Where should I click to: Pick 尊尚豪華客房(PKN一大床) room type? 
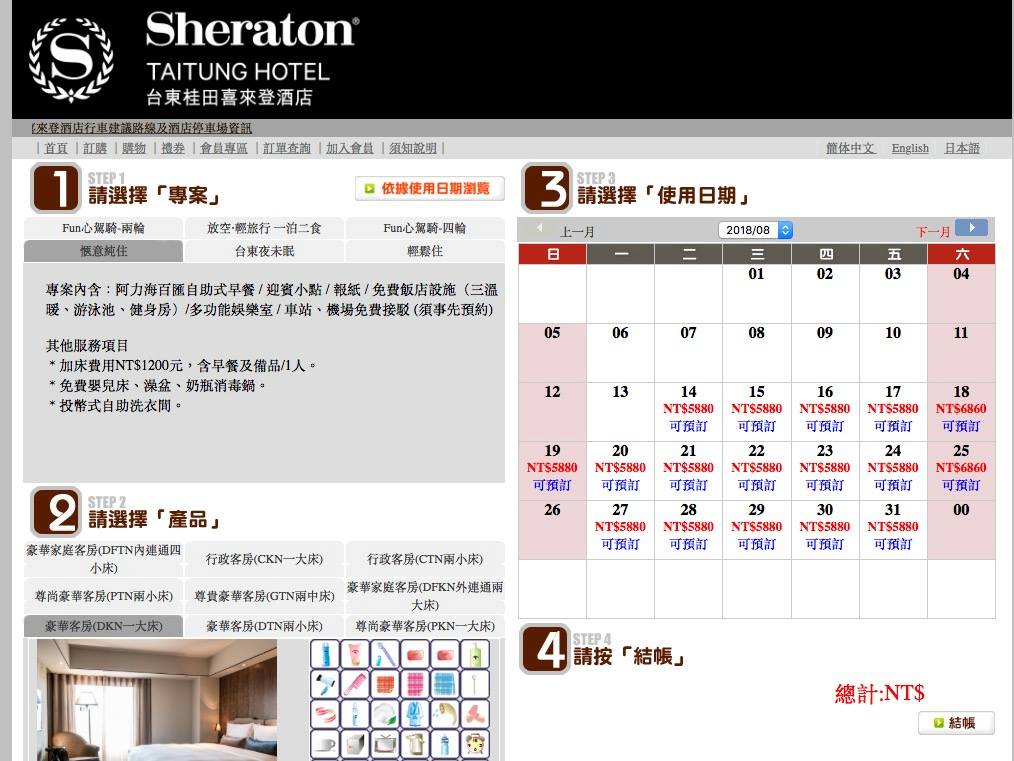(x=425, y=626)
